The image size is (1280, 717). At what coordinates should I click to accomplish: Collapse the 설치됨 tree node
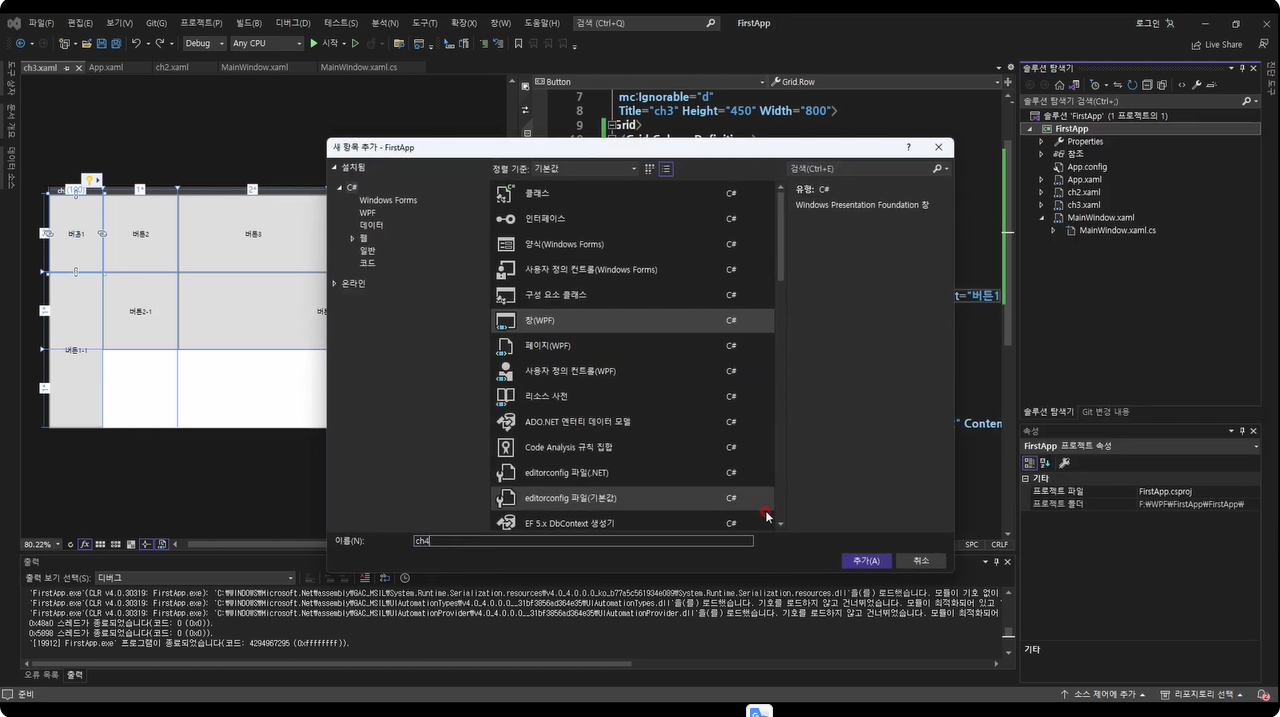tap(335, 168)
